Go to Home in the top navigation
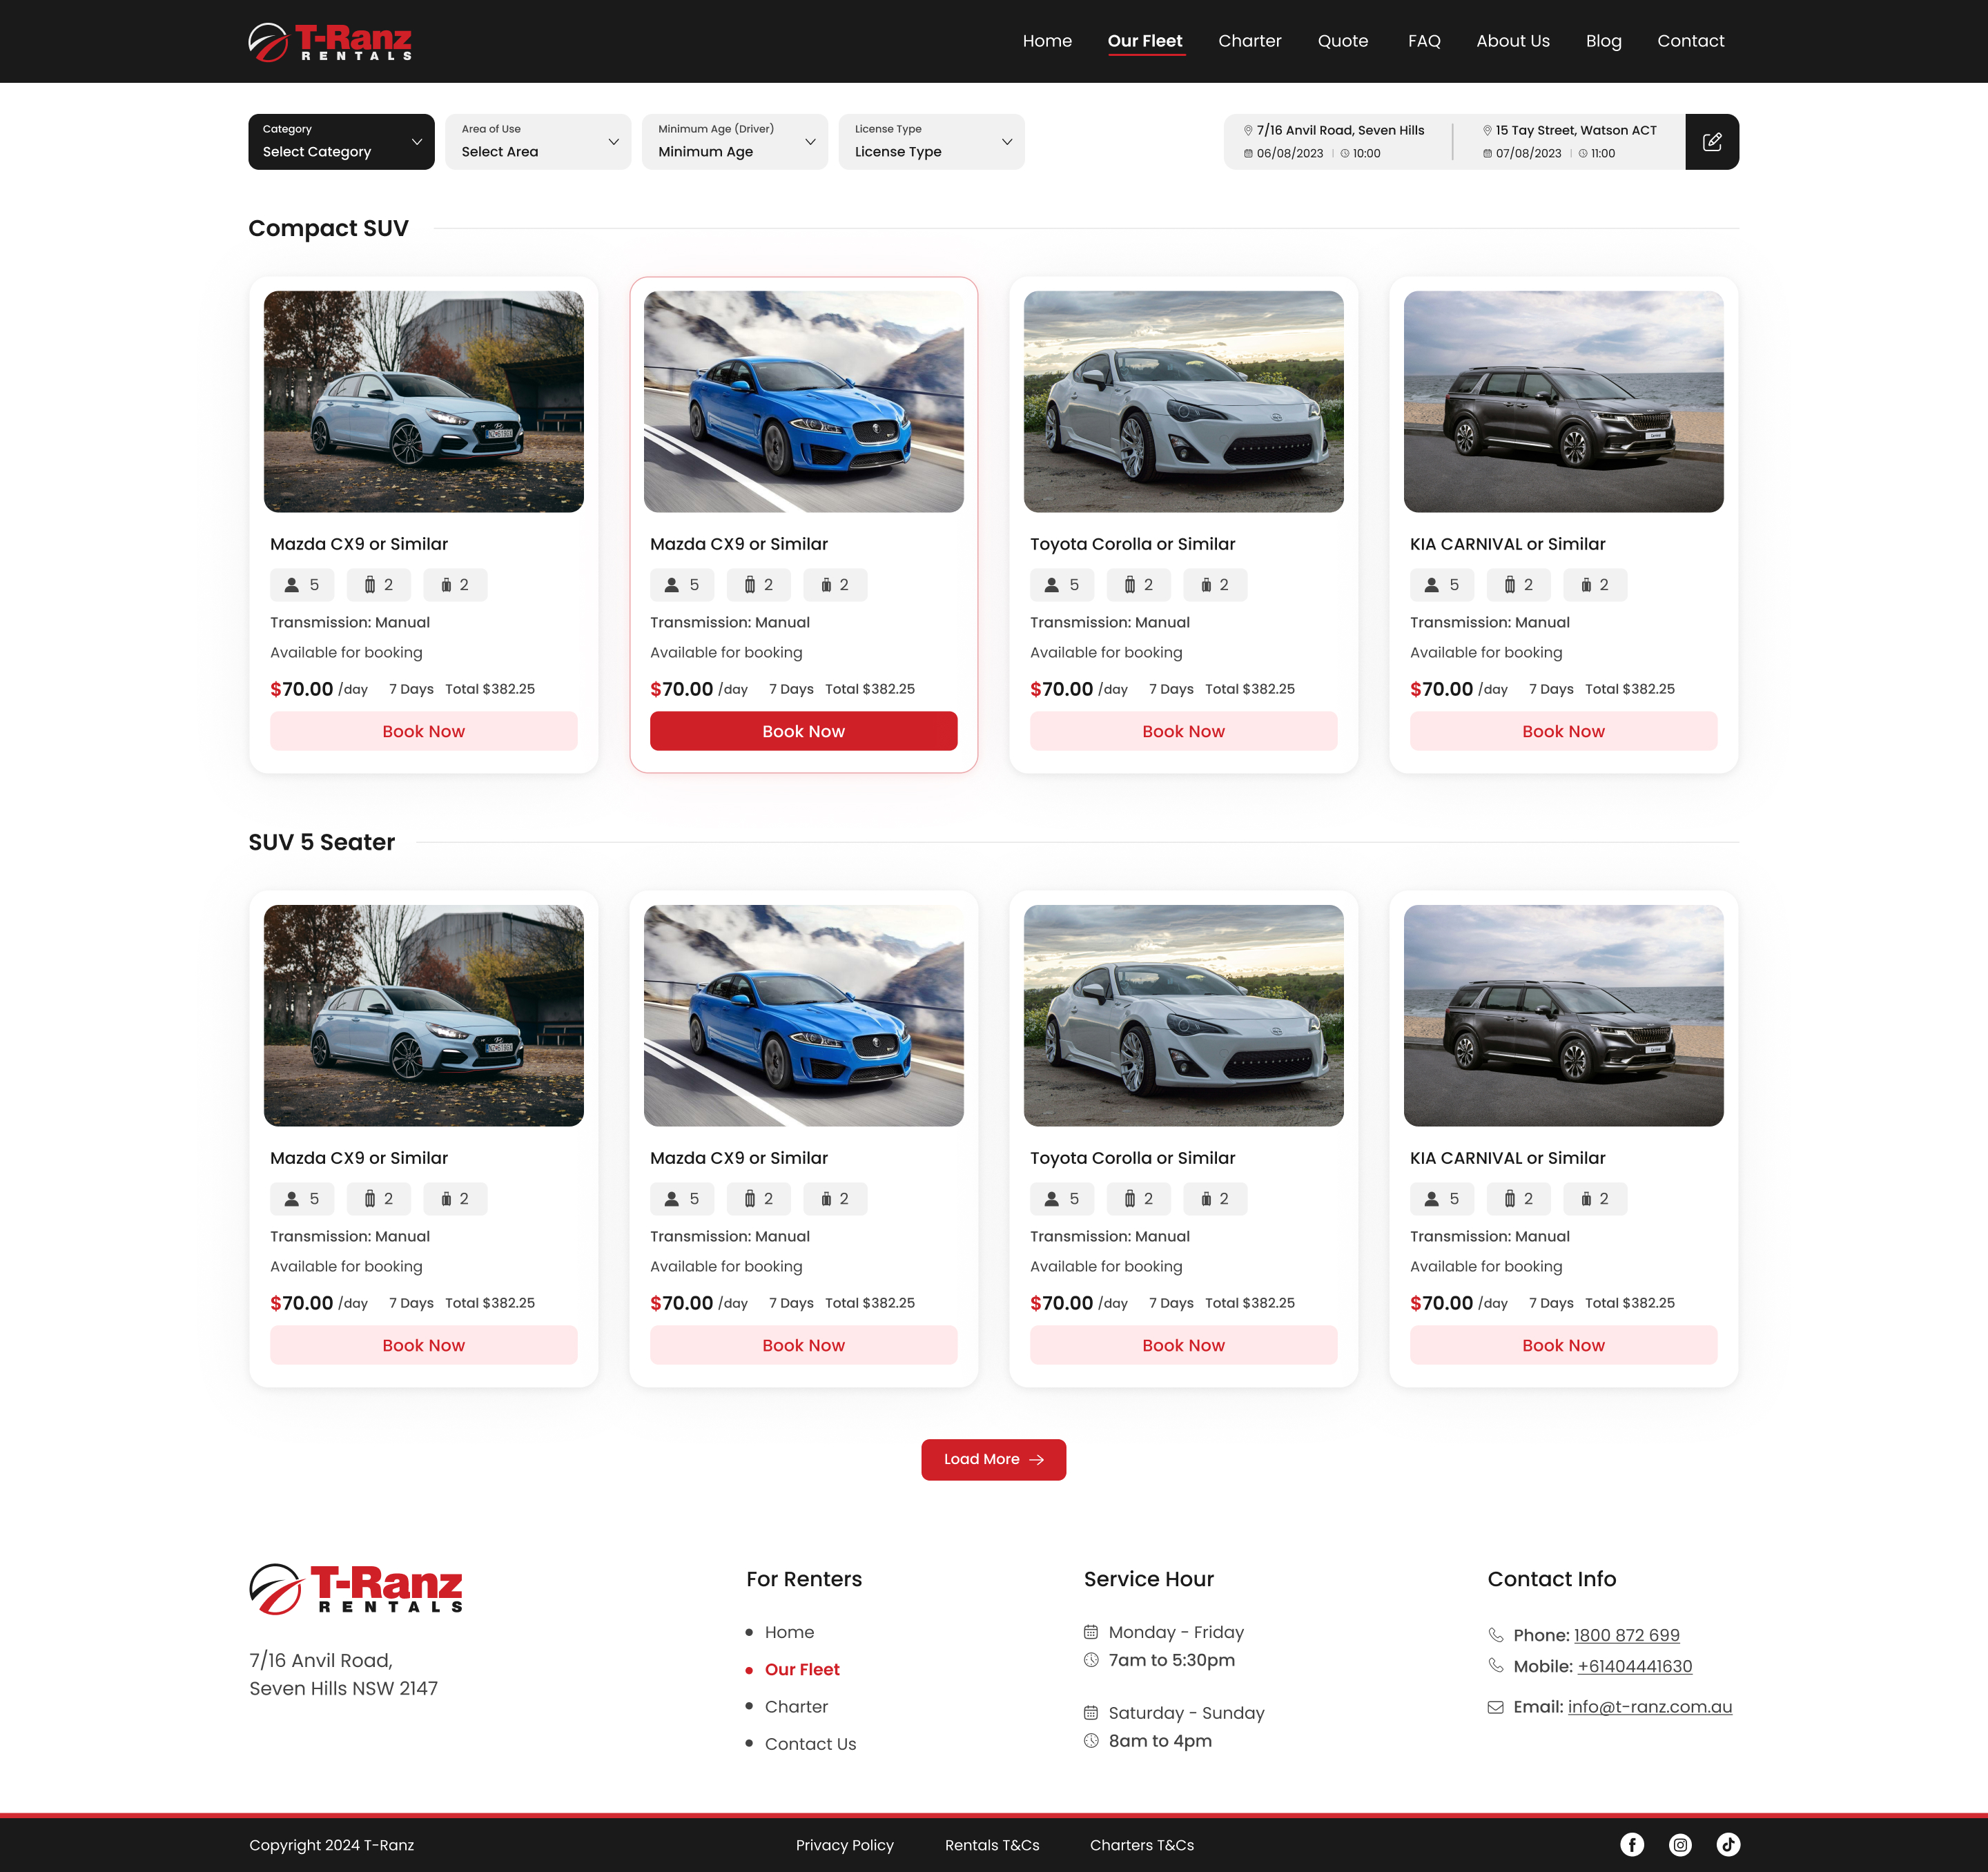 (1047, 41)
